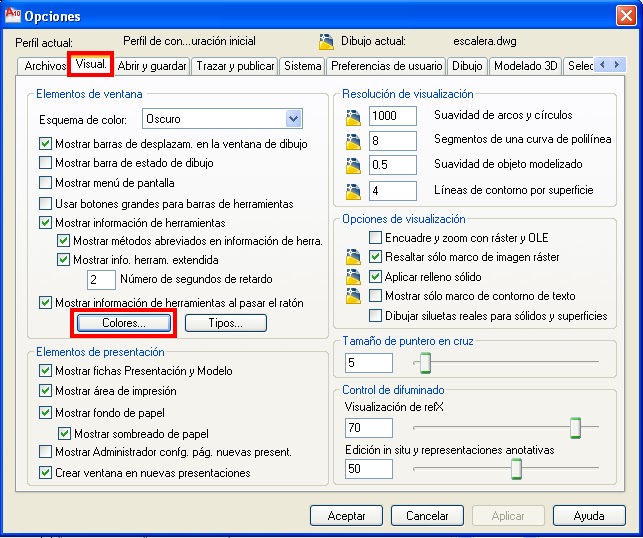Open Preferencias de usuario tab
Viewport: 643px width, 538px height.
(x=386, y=66)
